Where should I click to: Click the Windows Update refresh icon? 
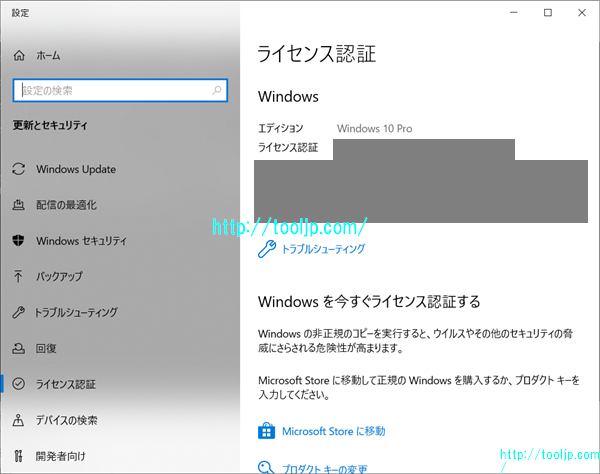tap(19, 169)
